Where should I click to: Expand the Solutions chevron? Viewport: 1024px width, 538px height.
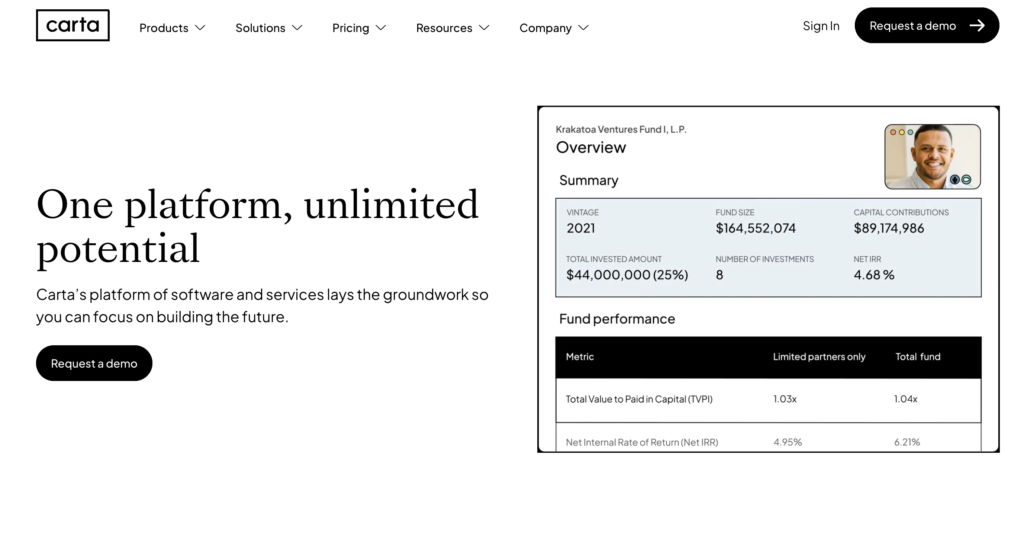pyautogui.click(x=297, y=27)
